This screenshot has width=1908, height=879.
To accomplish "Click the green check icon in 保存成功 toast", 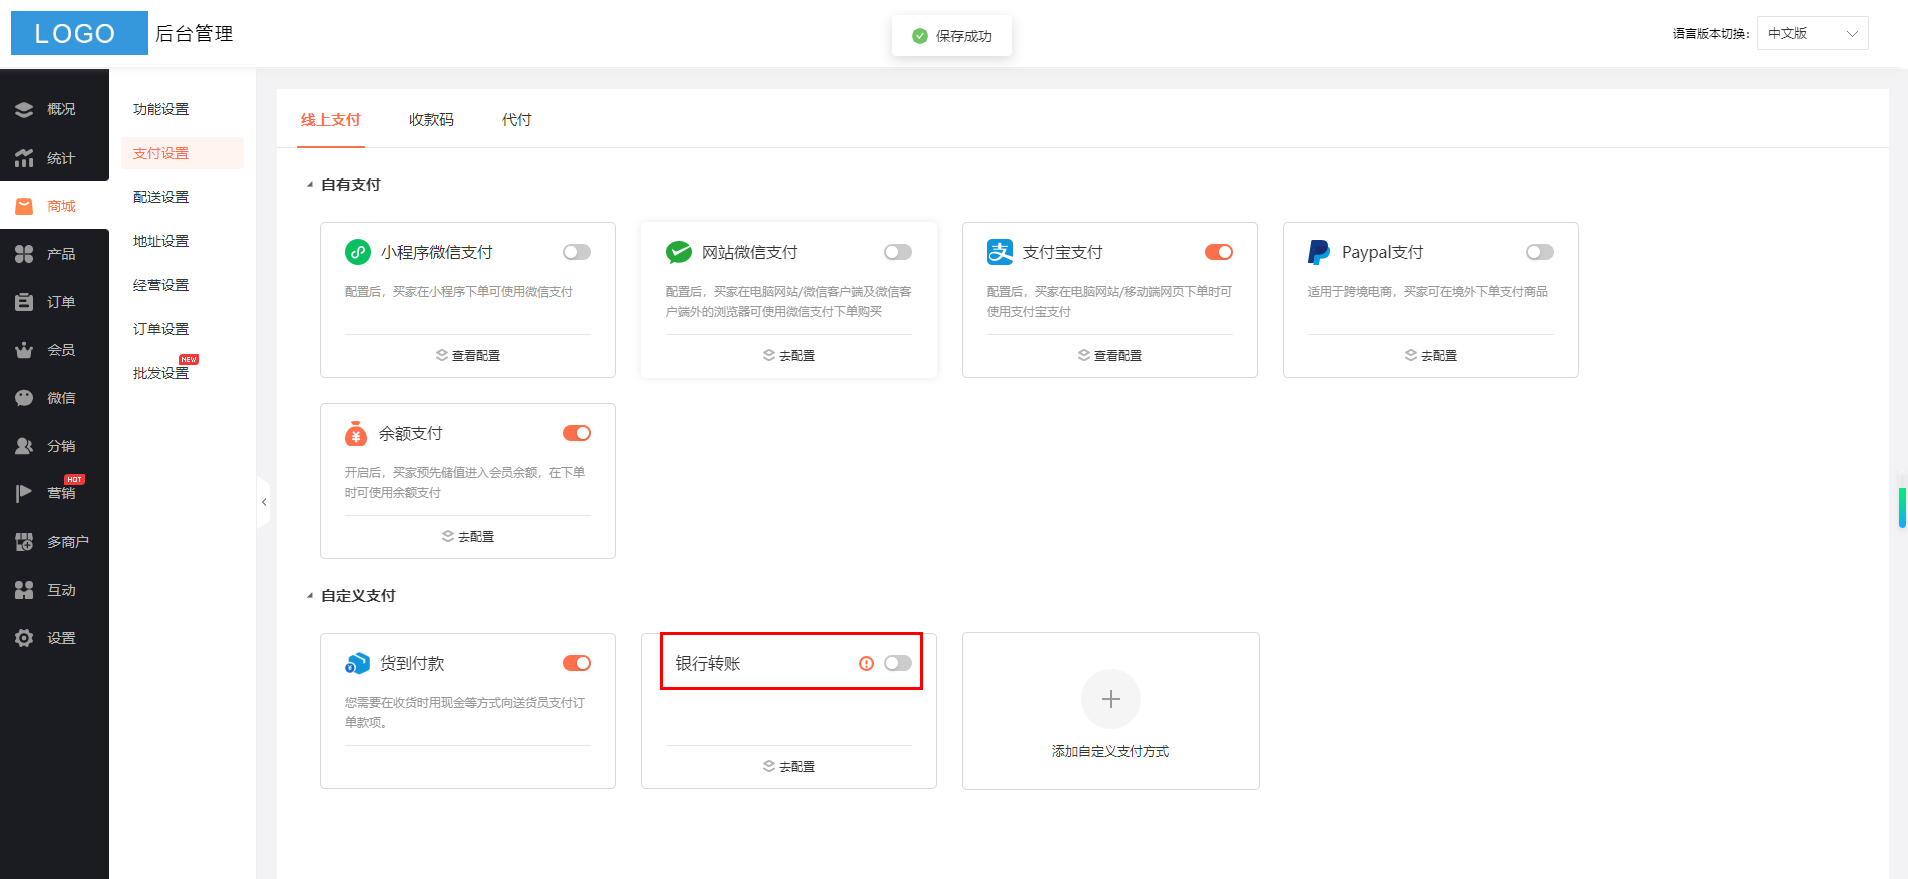I will (920, 36).
